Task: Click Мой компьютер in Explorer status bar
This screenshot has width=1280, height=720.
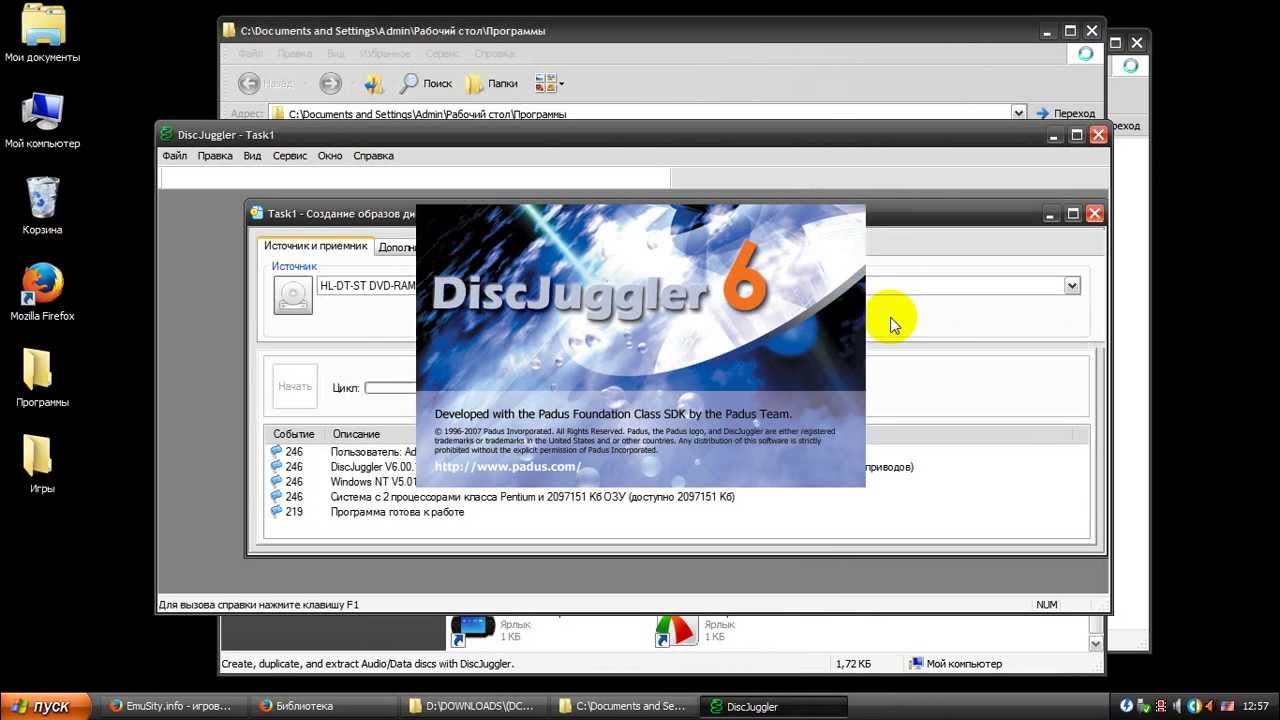Action: point(956,664)
